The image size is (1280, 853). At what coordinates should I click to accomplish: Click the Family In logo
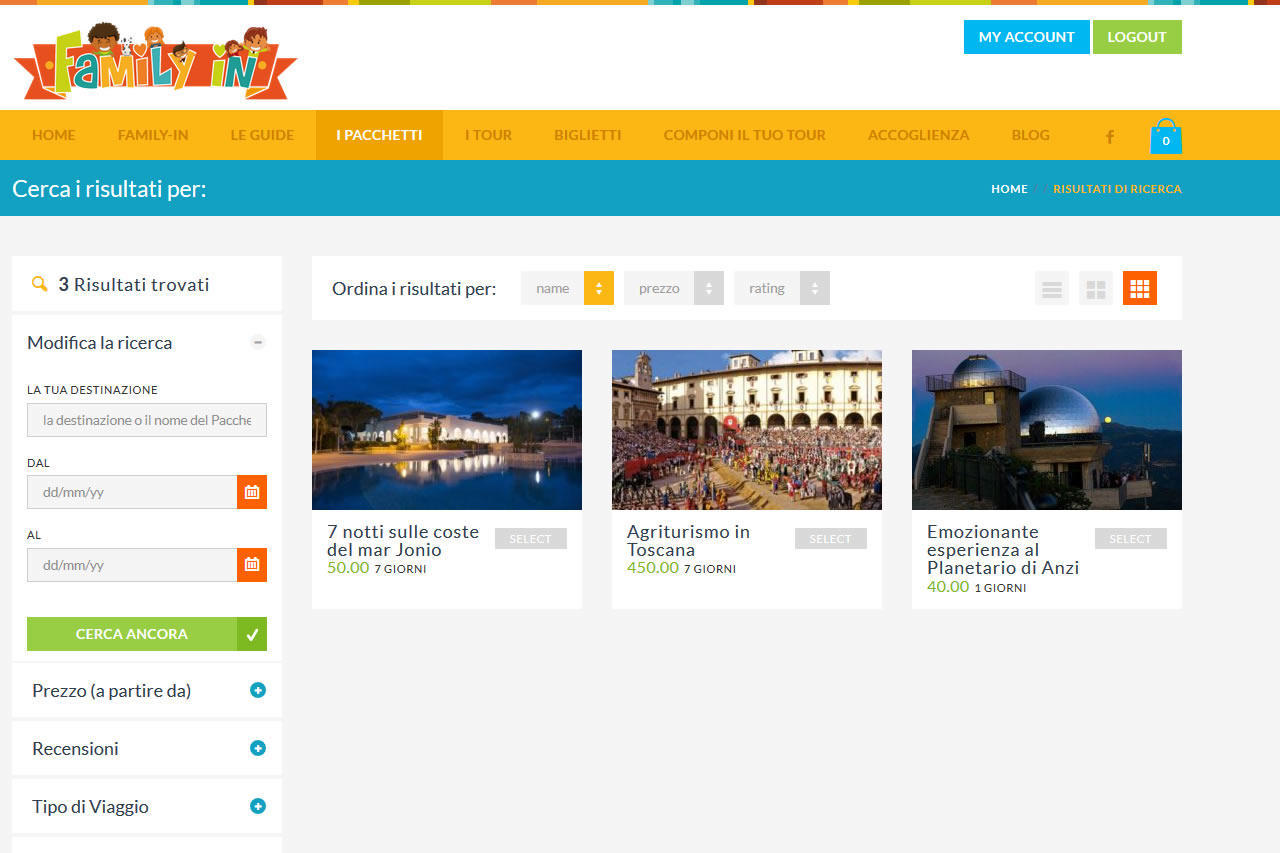155,62
